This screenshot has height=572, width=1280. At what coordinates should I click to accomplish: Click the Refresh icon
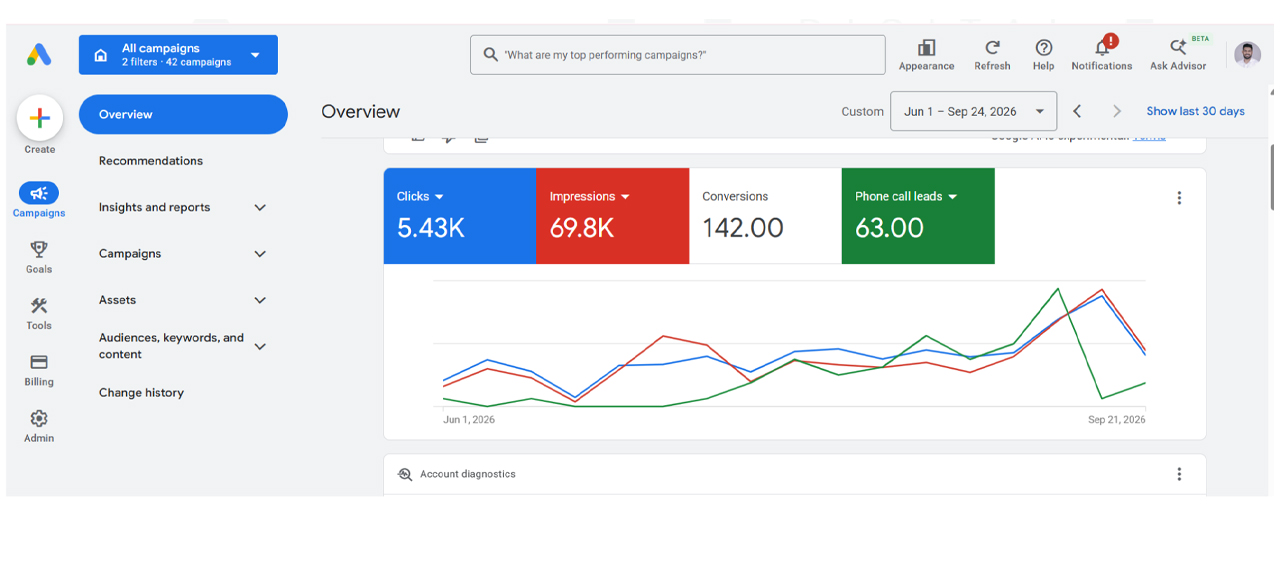click(992, 47)
